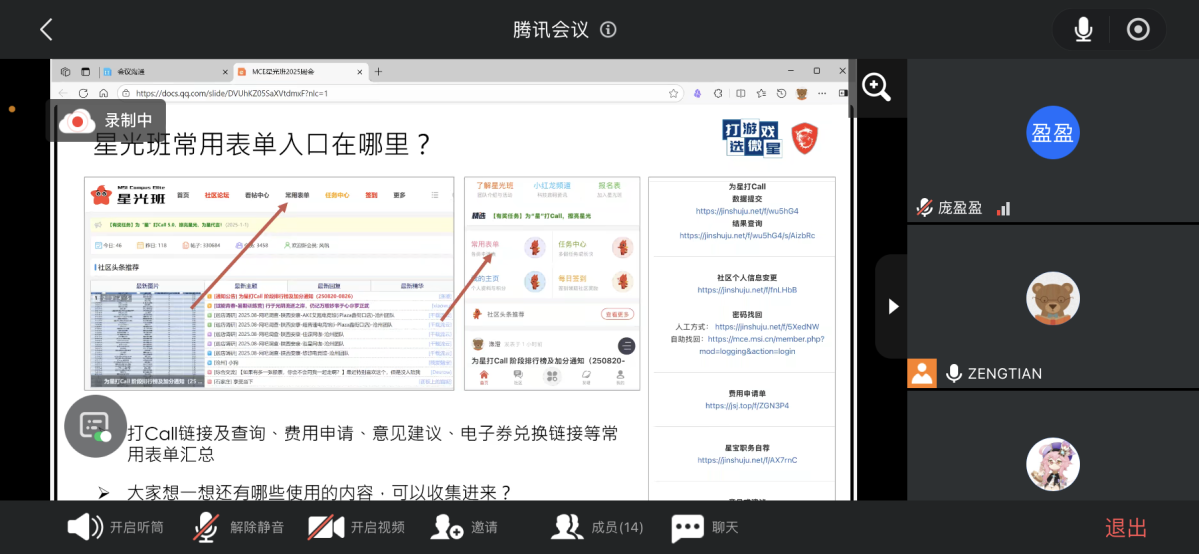This screenshot has width=1199, height=554.
Task: Zoom the shared screen with the magnifier icon
Action: (x=876, y=87)
